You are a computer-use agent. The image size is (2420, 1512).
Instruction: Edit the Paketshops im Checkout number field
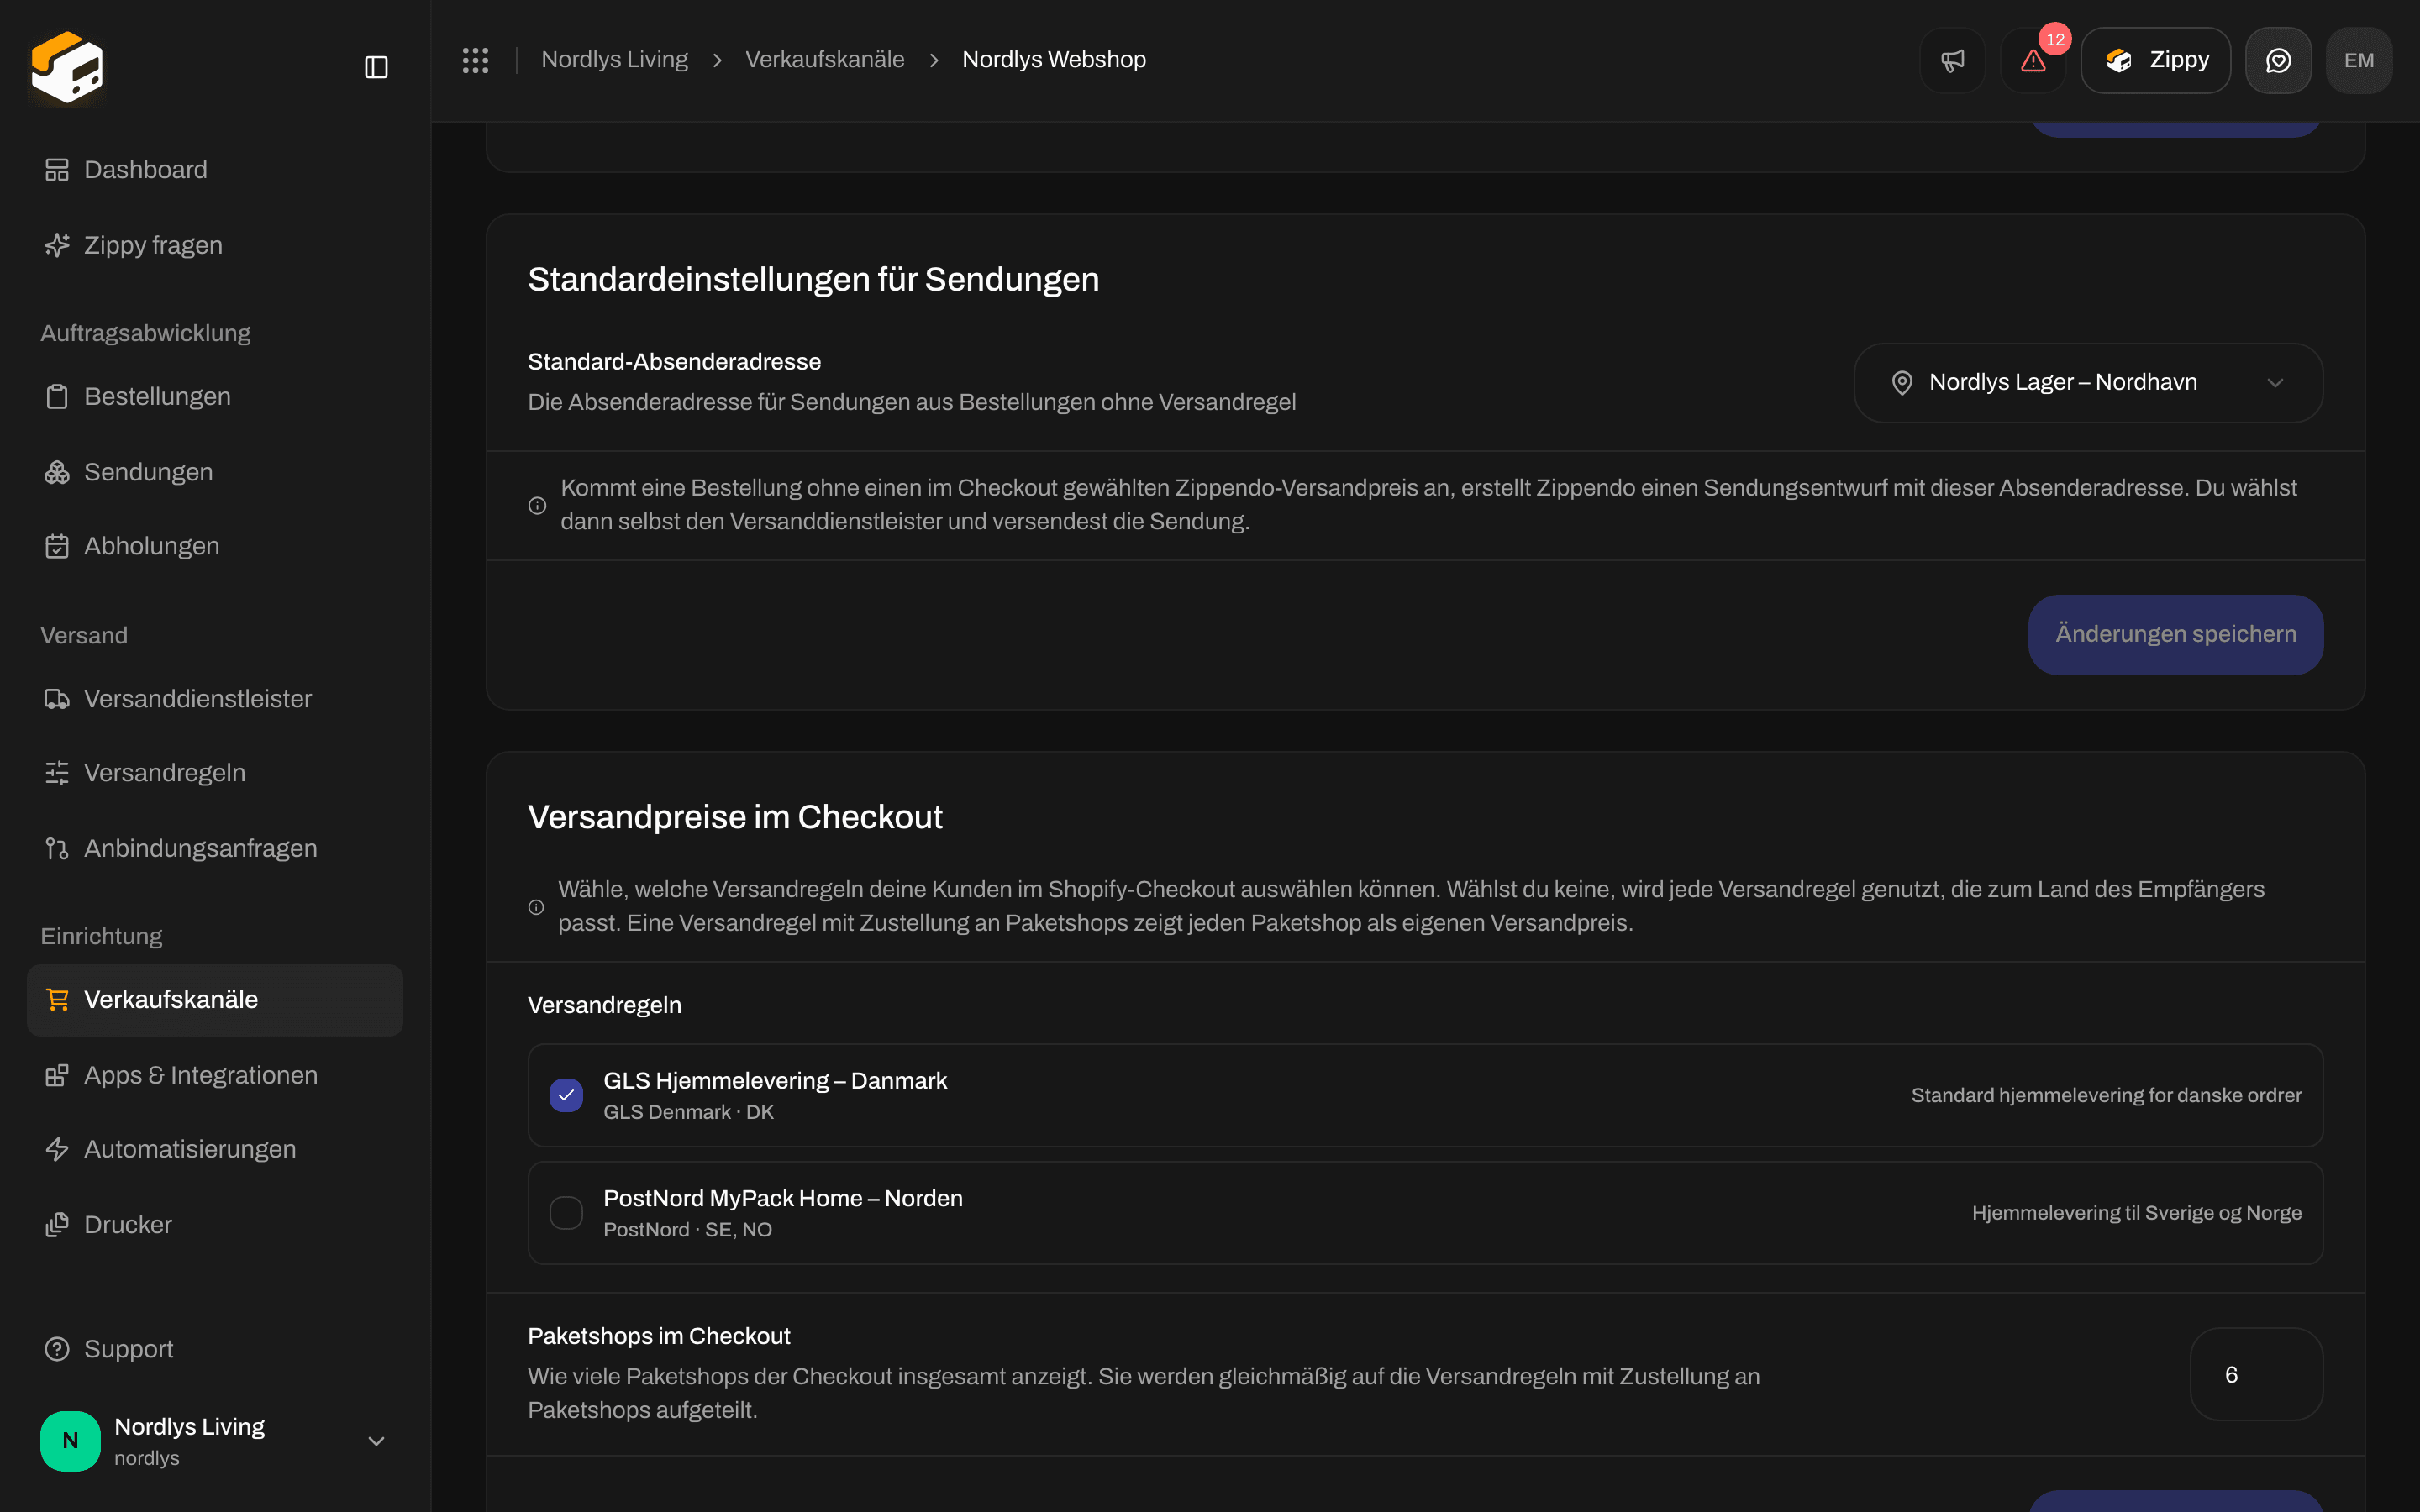point(2256,1374)
